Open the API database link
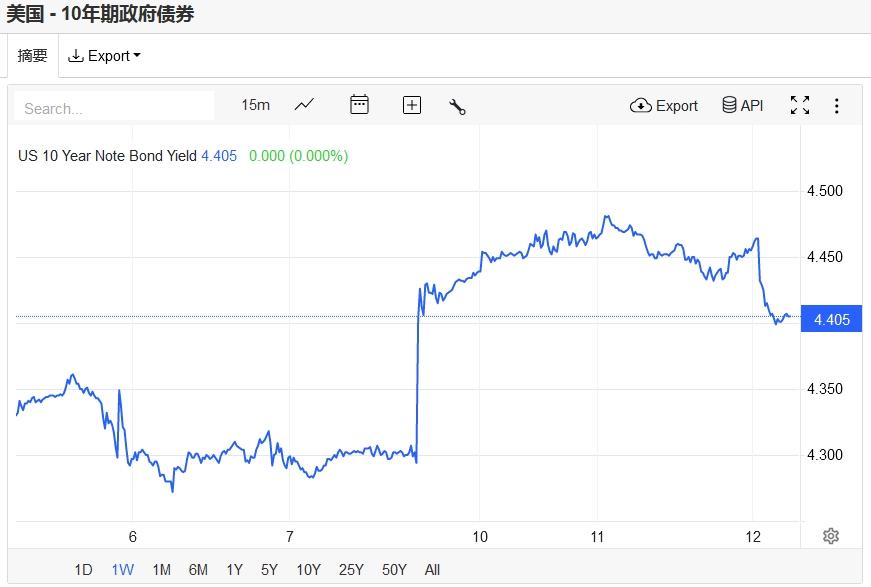The height and width of the screenshot is (587, 871). click(742, 105)
